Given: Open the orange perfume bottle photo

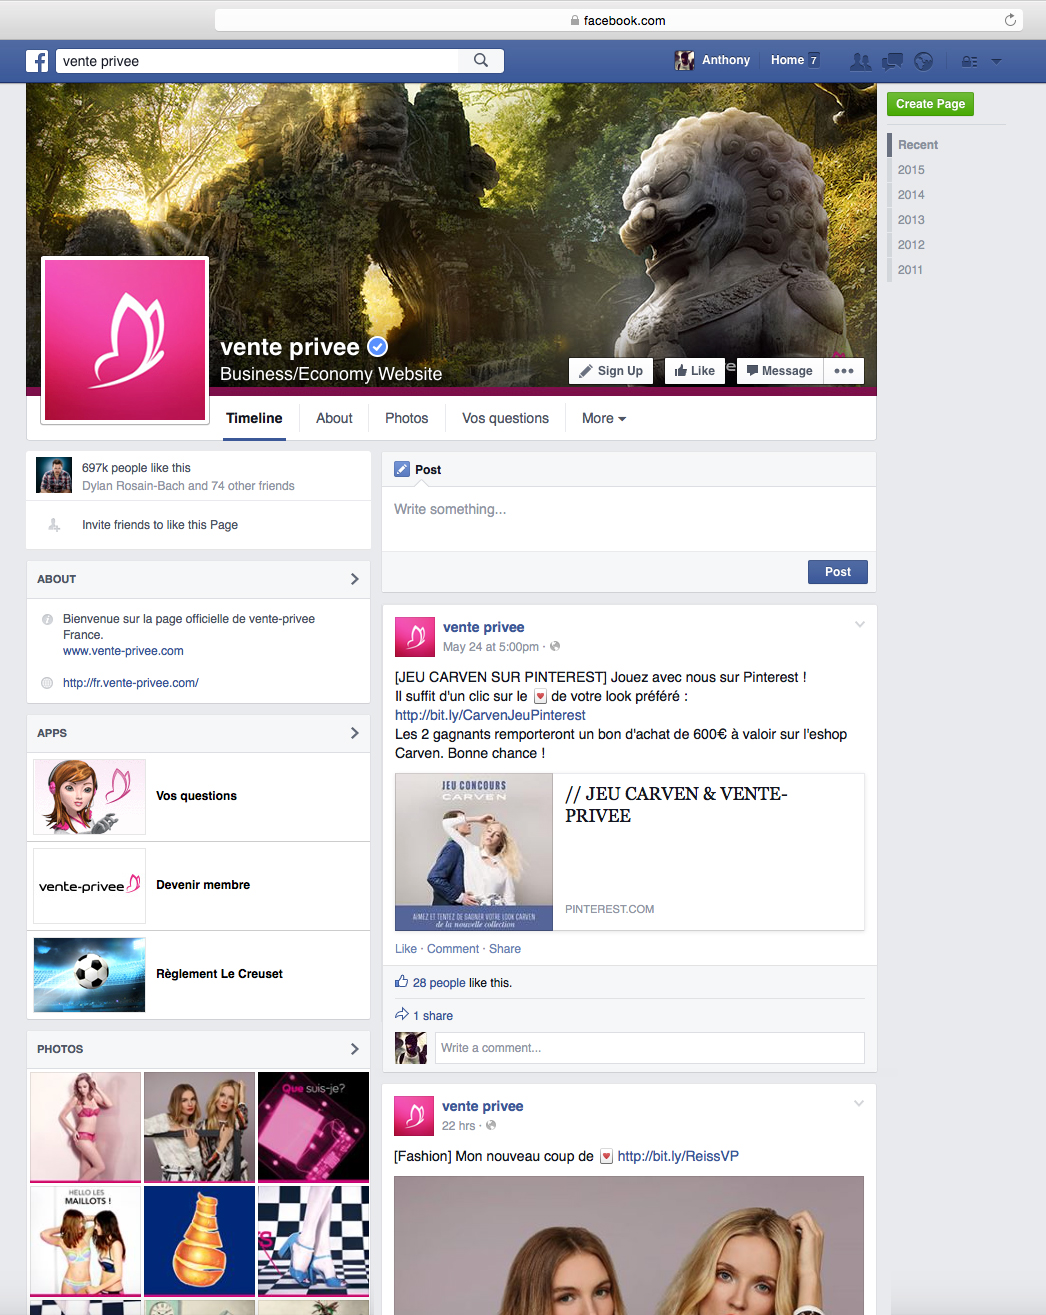Looking at the screenshot, I should click(x=199, y=1241).
